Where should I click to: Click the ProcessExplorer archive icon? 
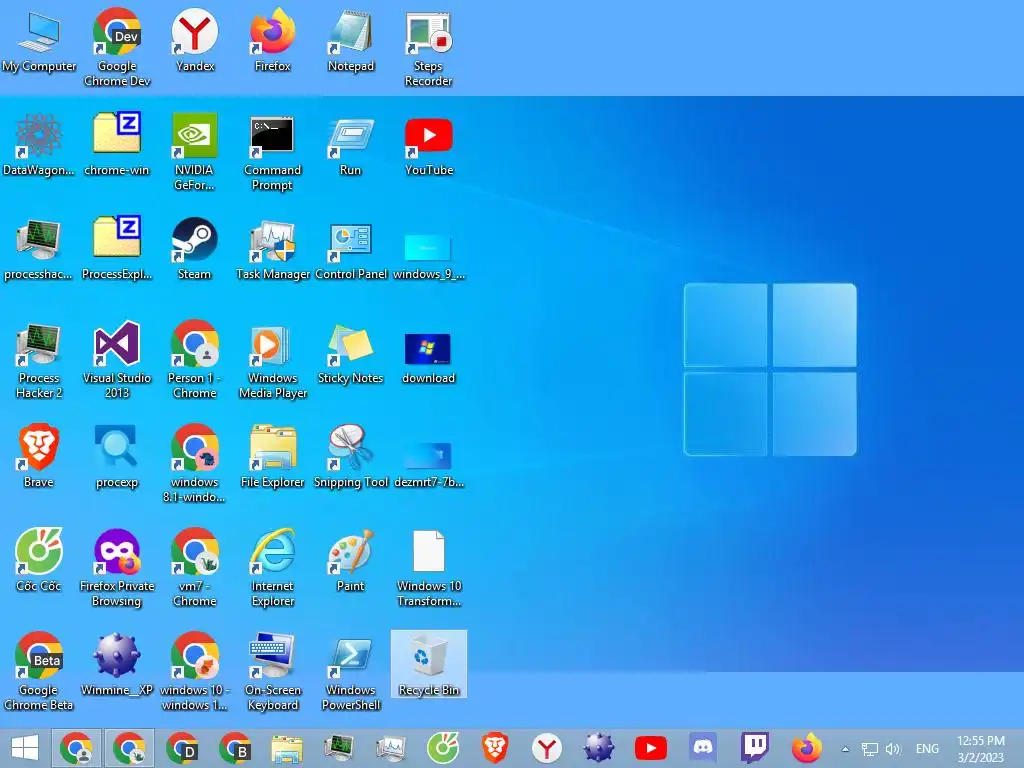tap(117, 249)
